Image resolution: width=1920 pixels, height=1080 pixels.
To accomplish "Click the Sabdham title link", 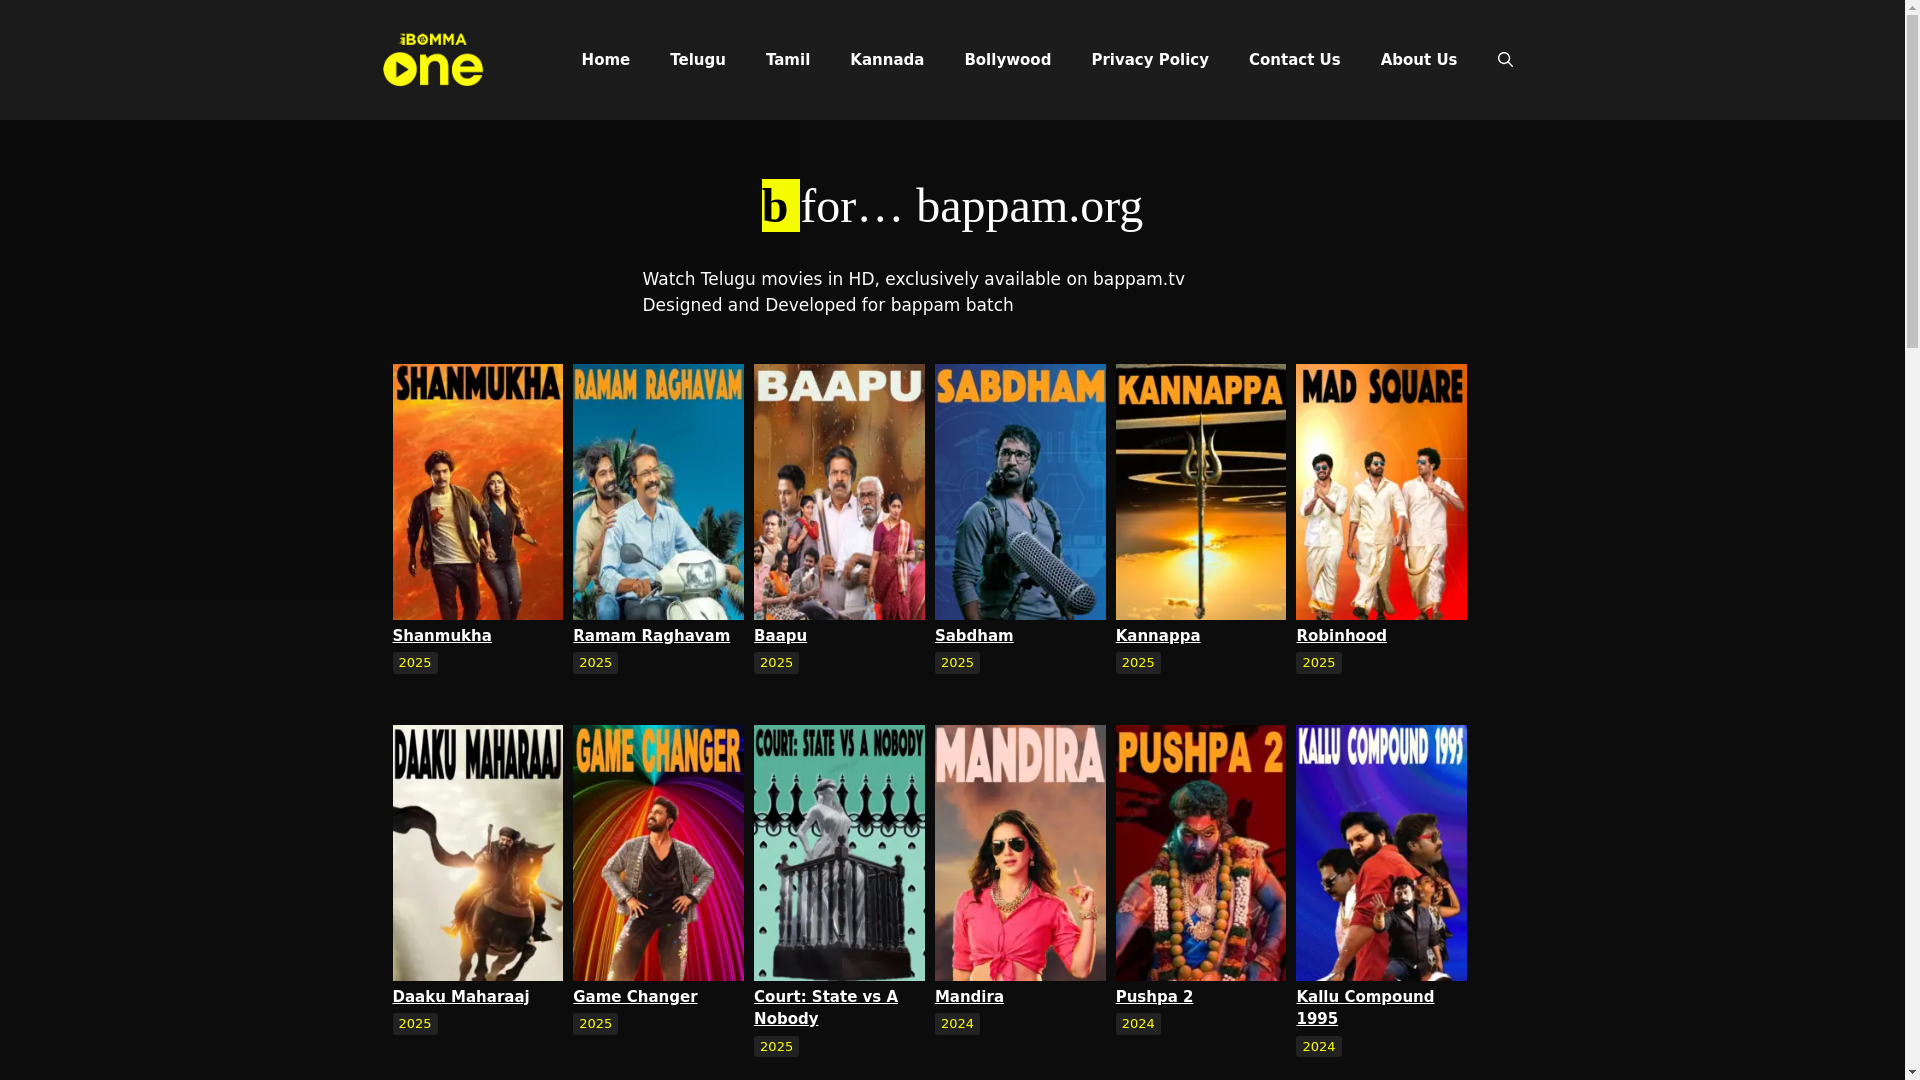I will [973, 636].
